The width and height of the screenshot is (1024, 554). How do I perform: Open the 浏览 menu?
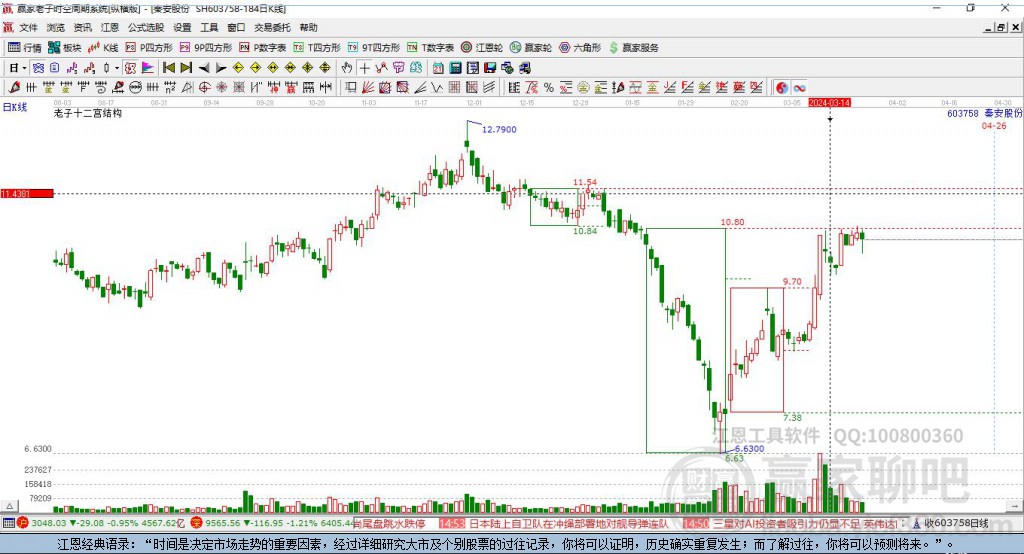(56, 27)
